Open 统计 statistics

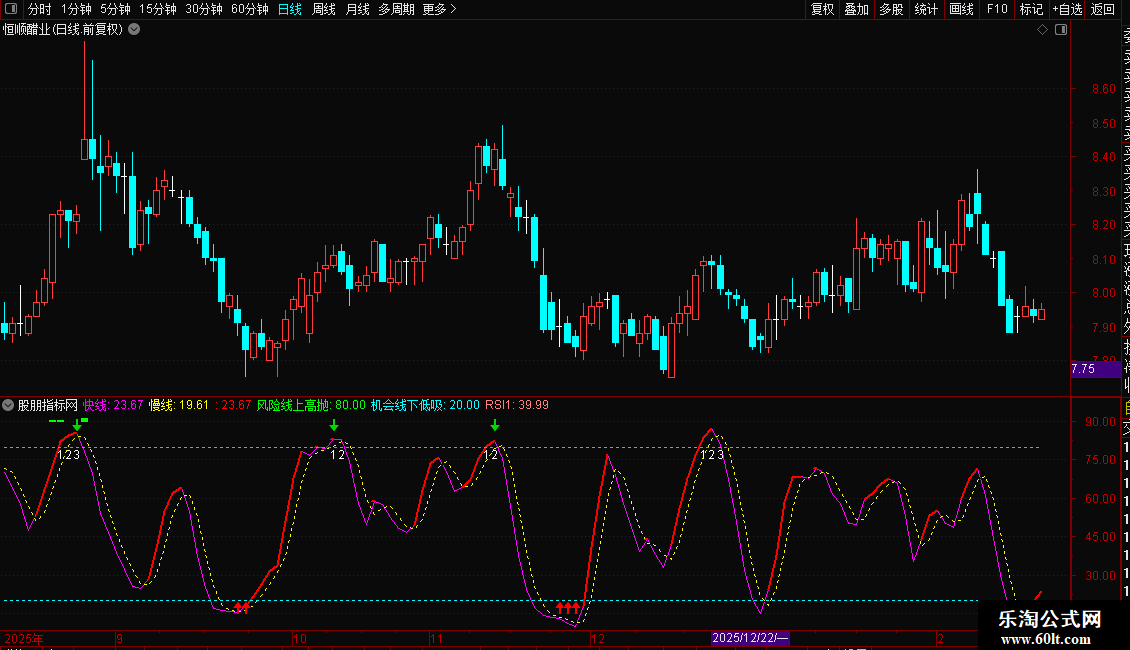(926, 9)
